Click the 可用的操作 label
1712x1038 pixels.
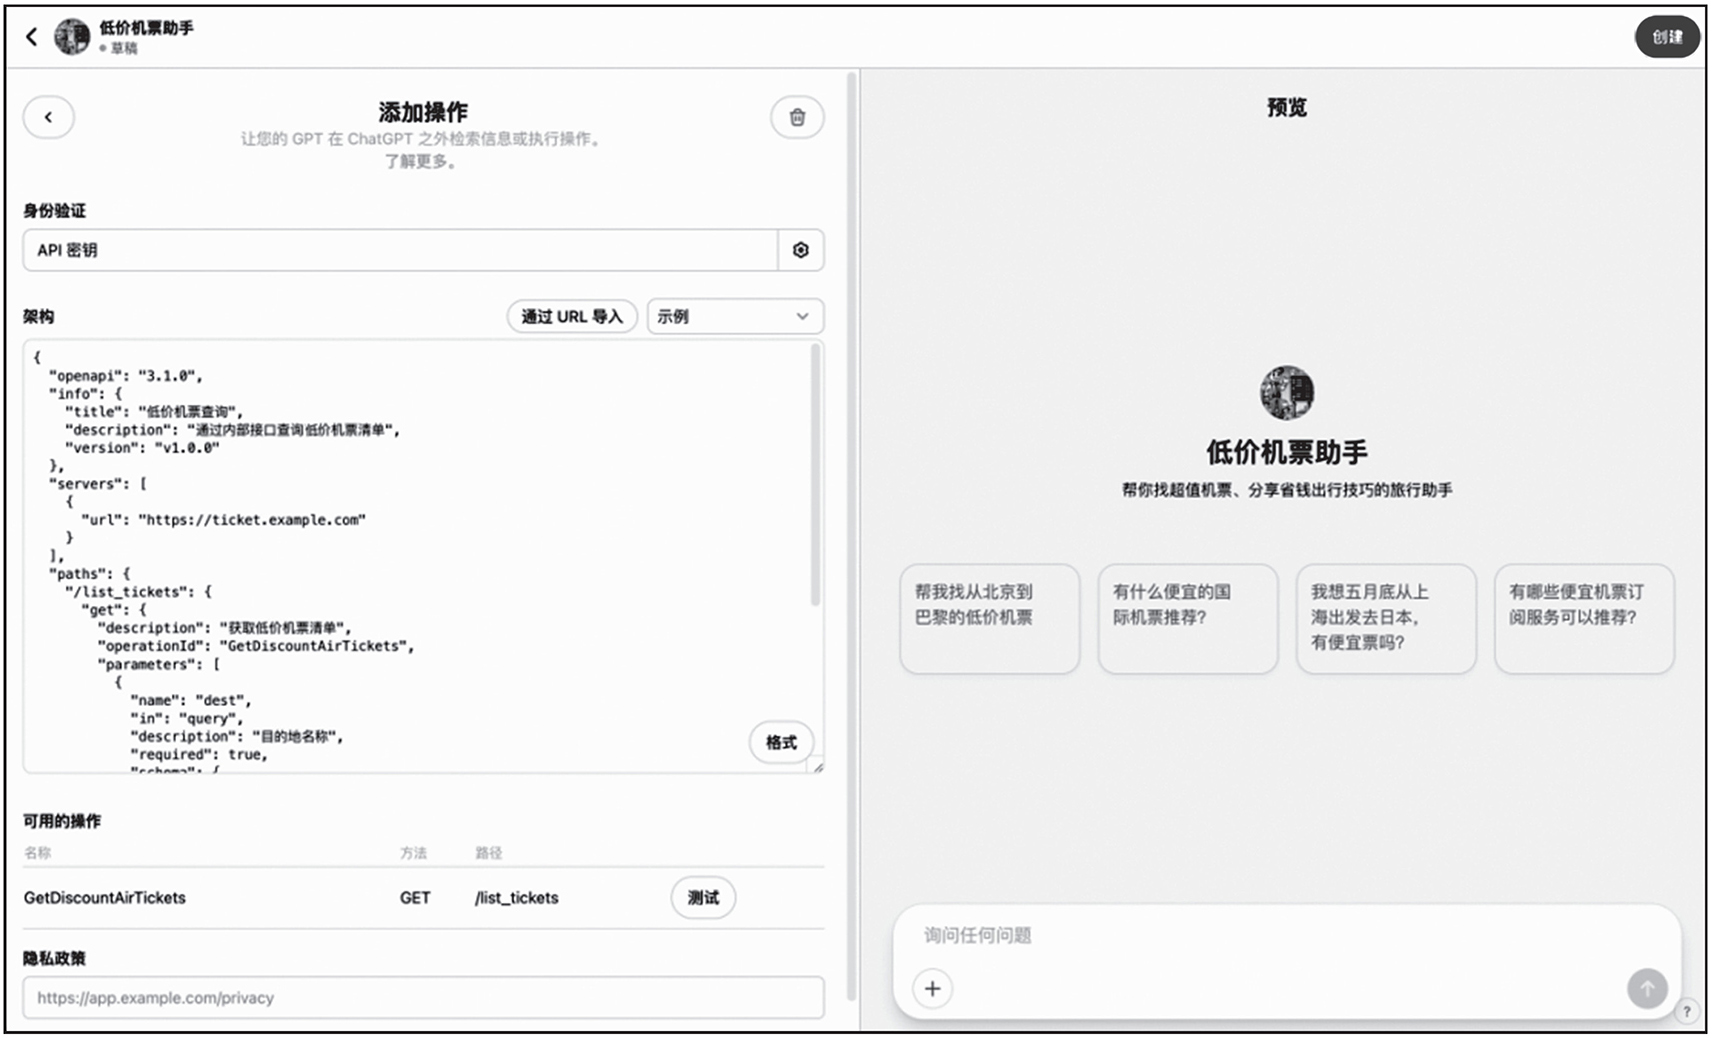click(x=62, y=820)
